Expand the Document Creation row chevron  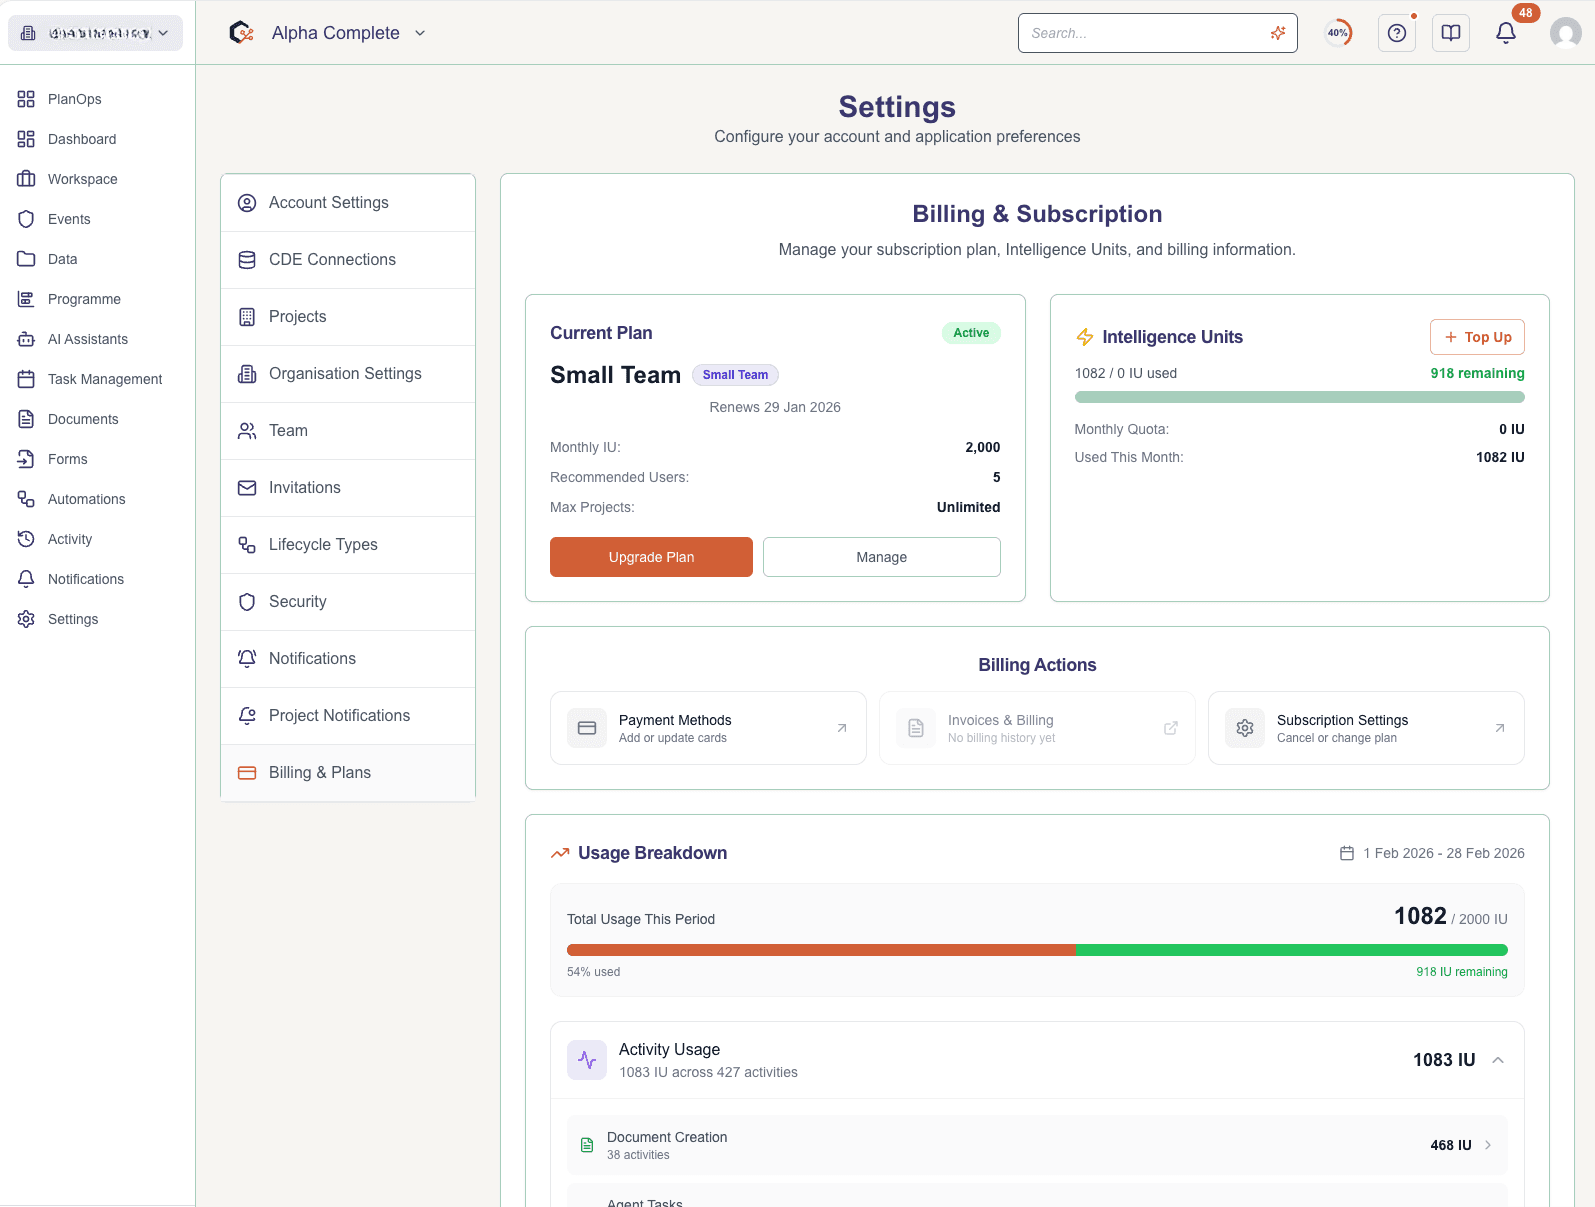pyautogui.click(x=1488, y=1145)
